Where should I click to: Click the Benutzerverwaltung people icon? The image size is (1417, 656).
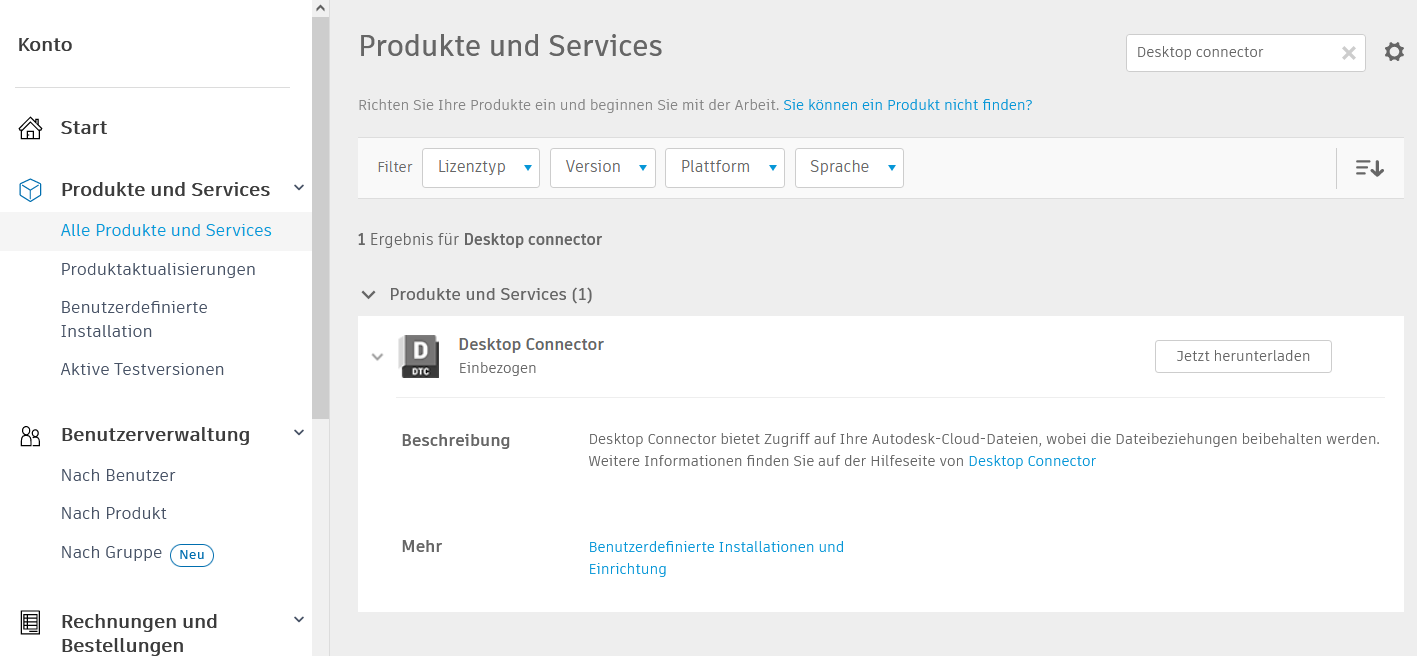click(x=31, y=436)
